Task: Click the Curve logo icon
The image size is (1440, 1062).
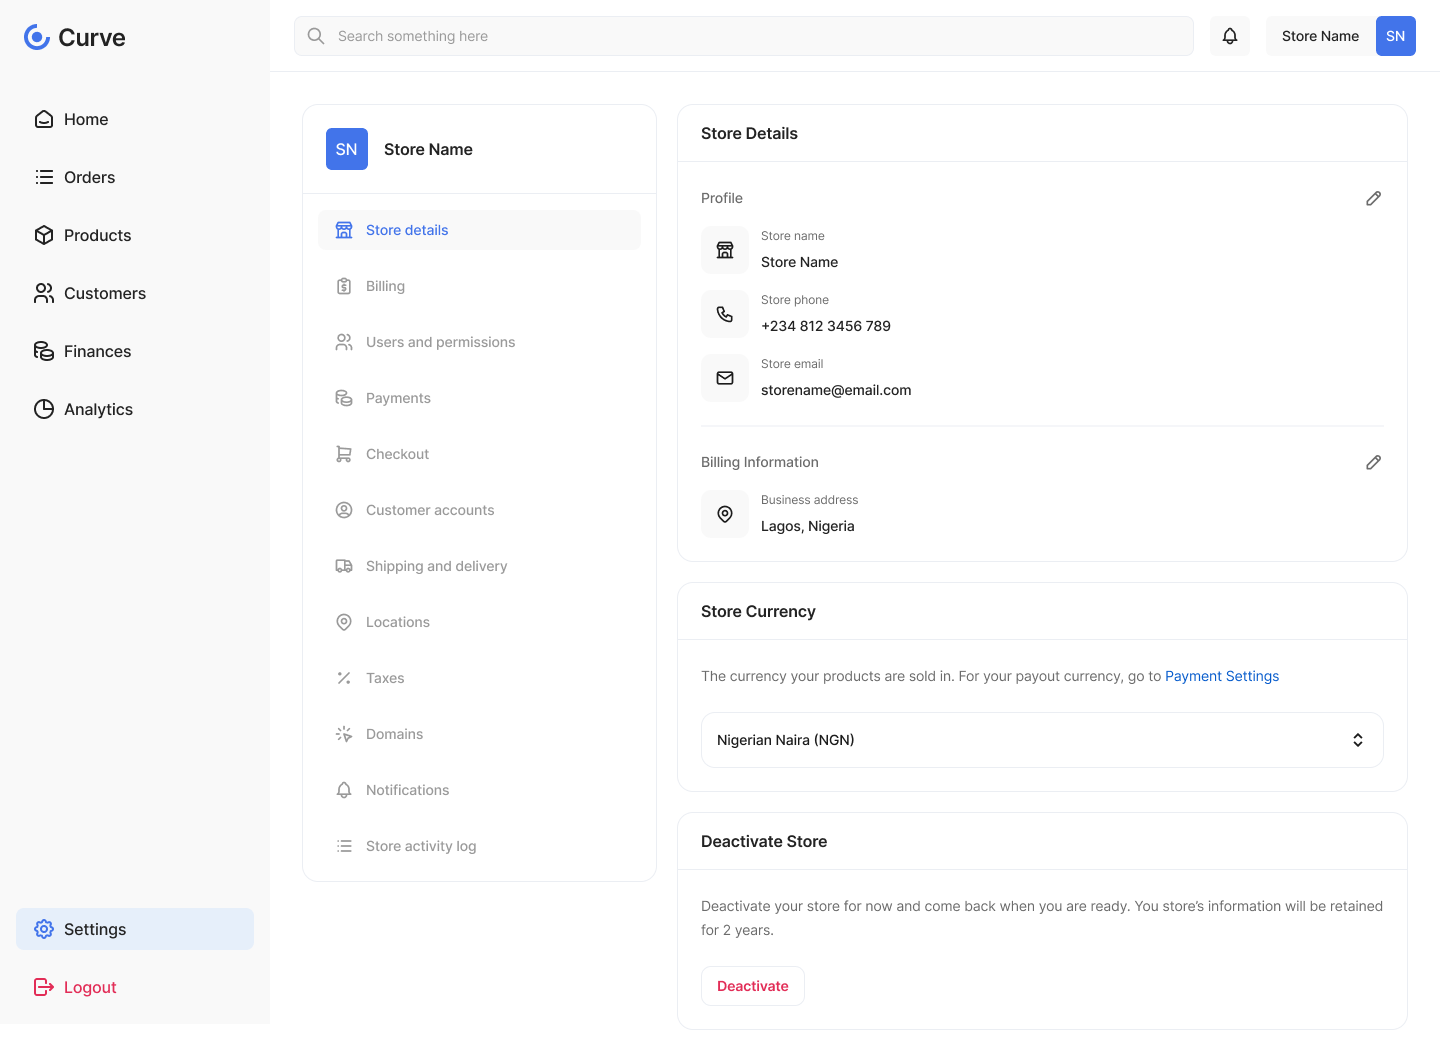Action: click(x=37, y=37)
